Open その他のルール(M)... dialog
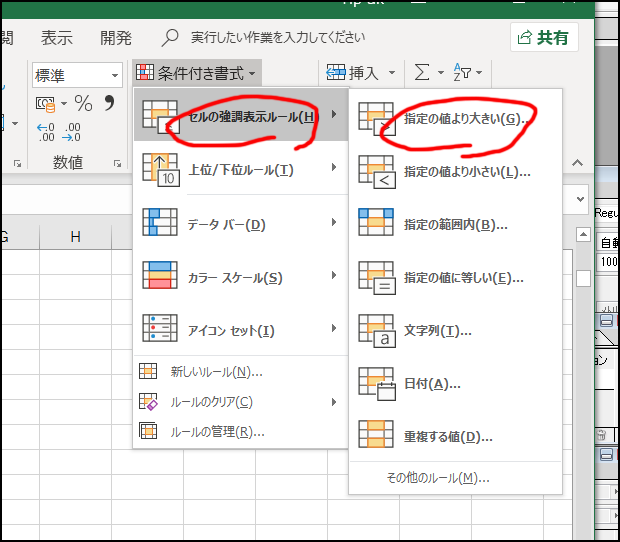Image resolution: width=620 pixels, height=542 pixels. [455, 478]
